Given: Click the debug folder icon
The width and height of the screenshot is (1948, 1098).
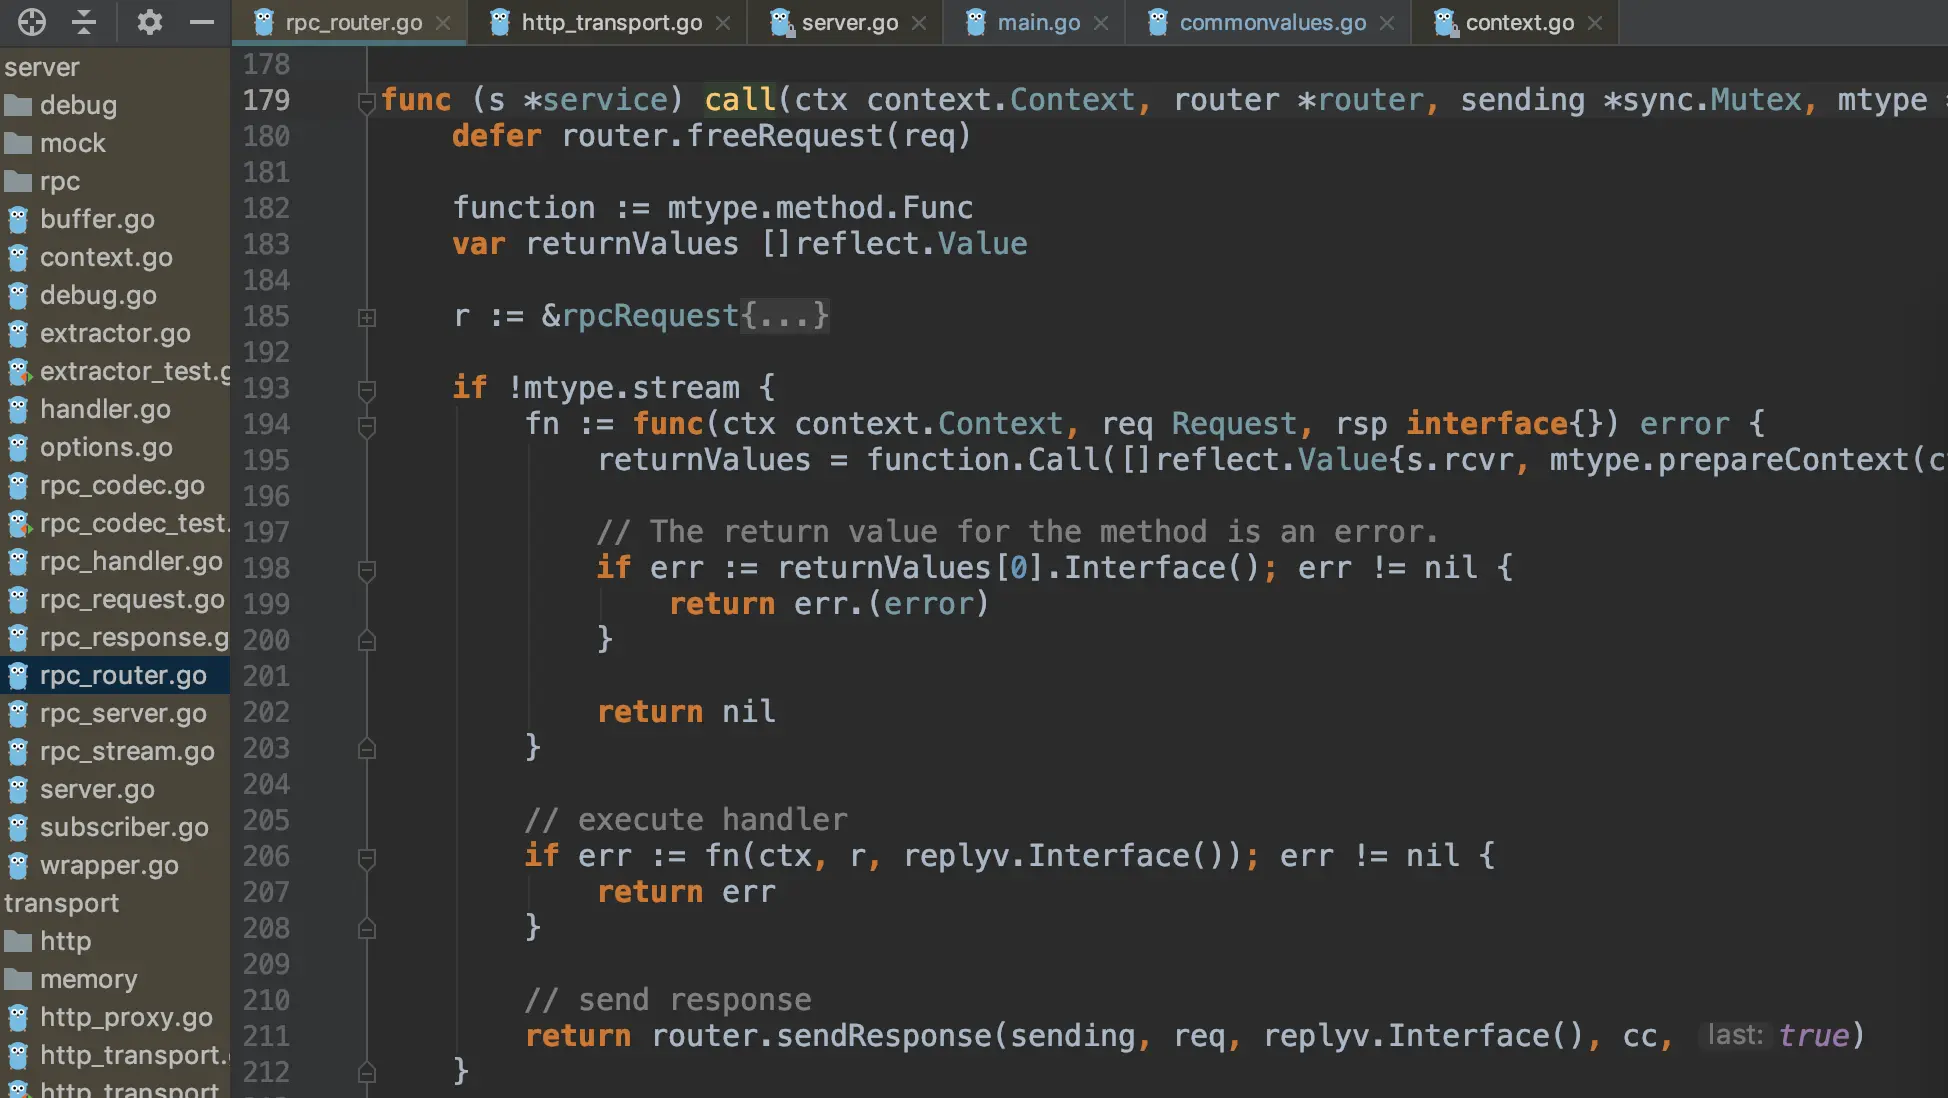Looking at the screenshot, I should tap(18, 105).
